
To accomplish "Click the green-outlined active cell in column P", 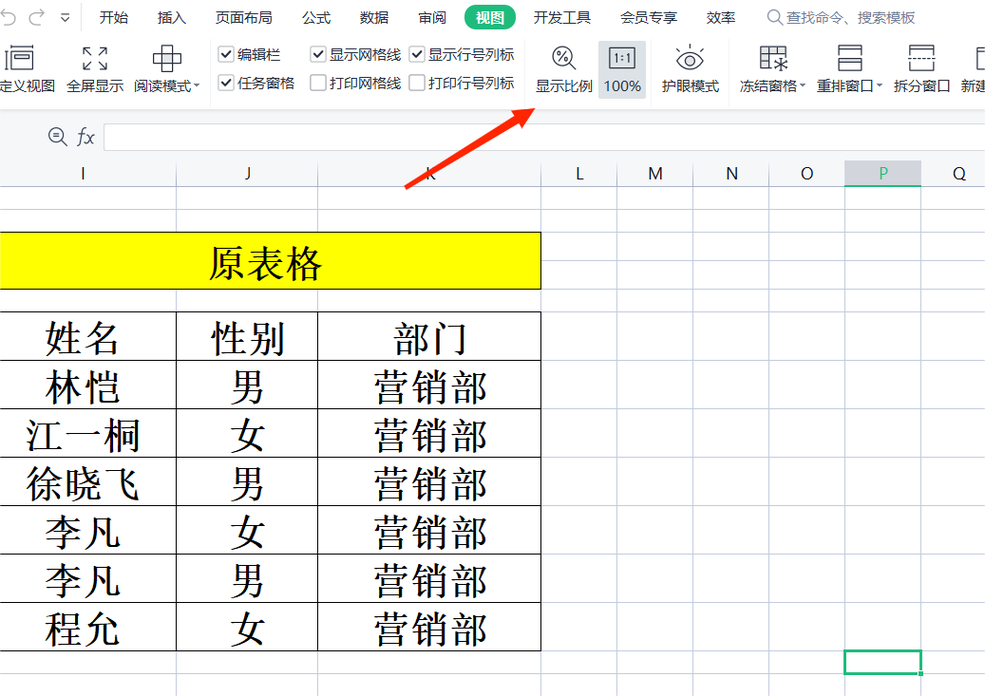I will coord(883,662).
